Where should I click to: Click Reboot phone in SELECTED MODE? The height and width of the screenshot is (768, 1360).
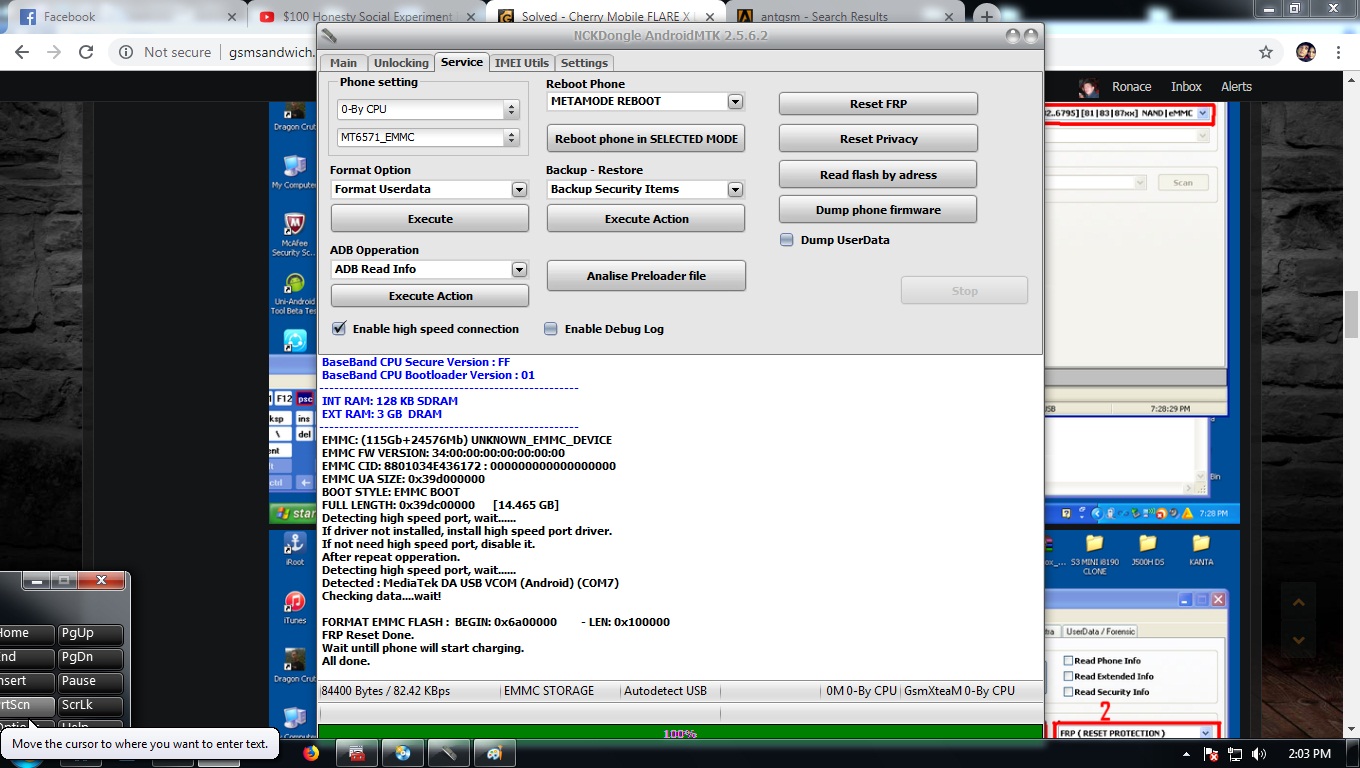pos(646,139)
